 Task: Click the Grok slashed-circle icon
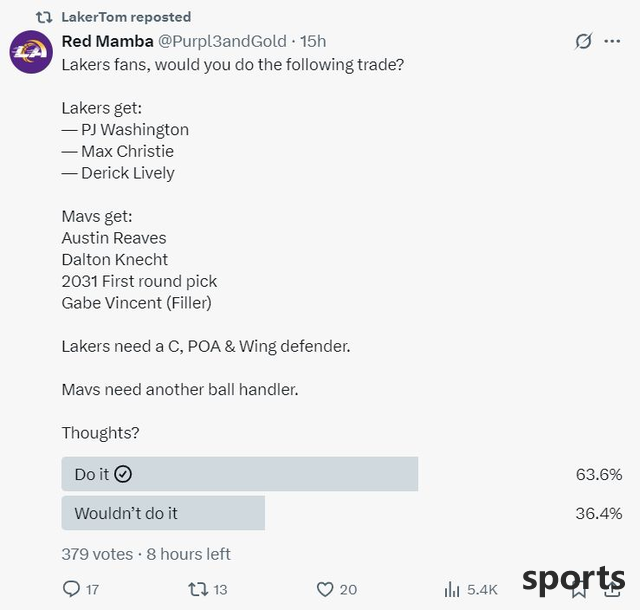coord(583,41)
